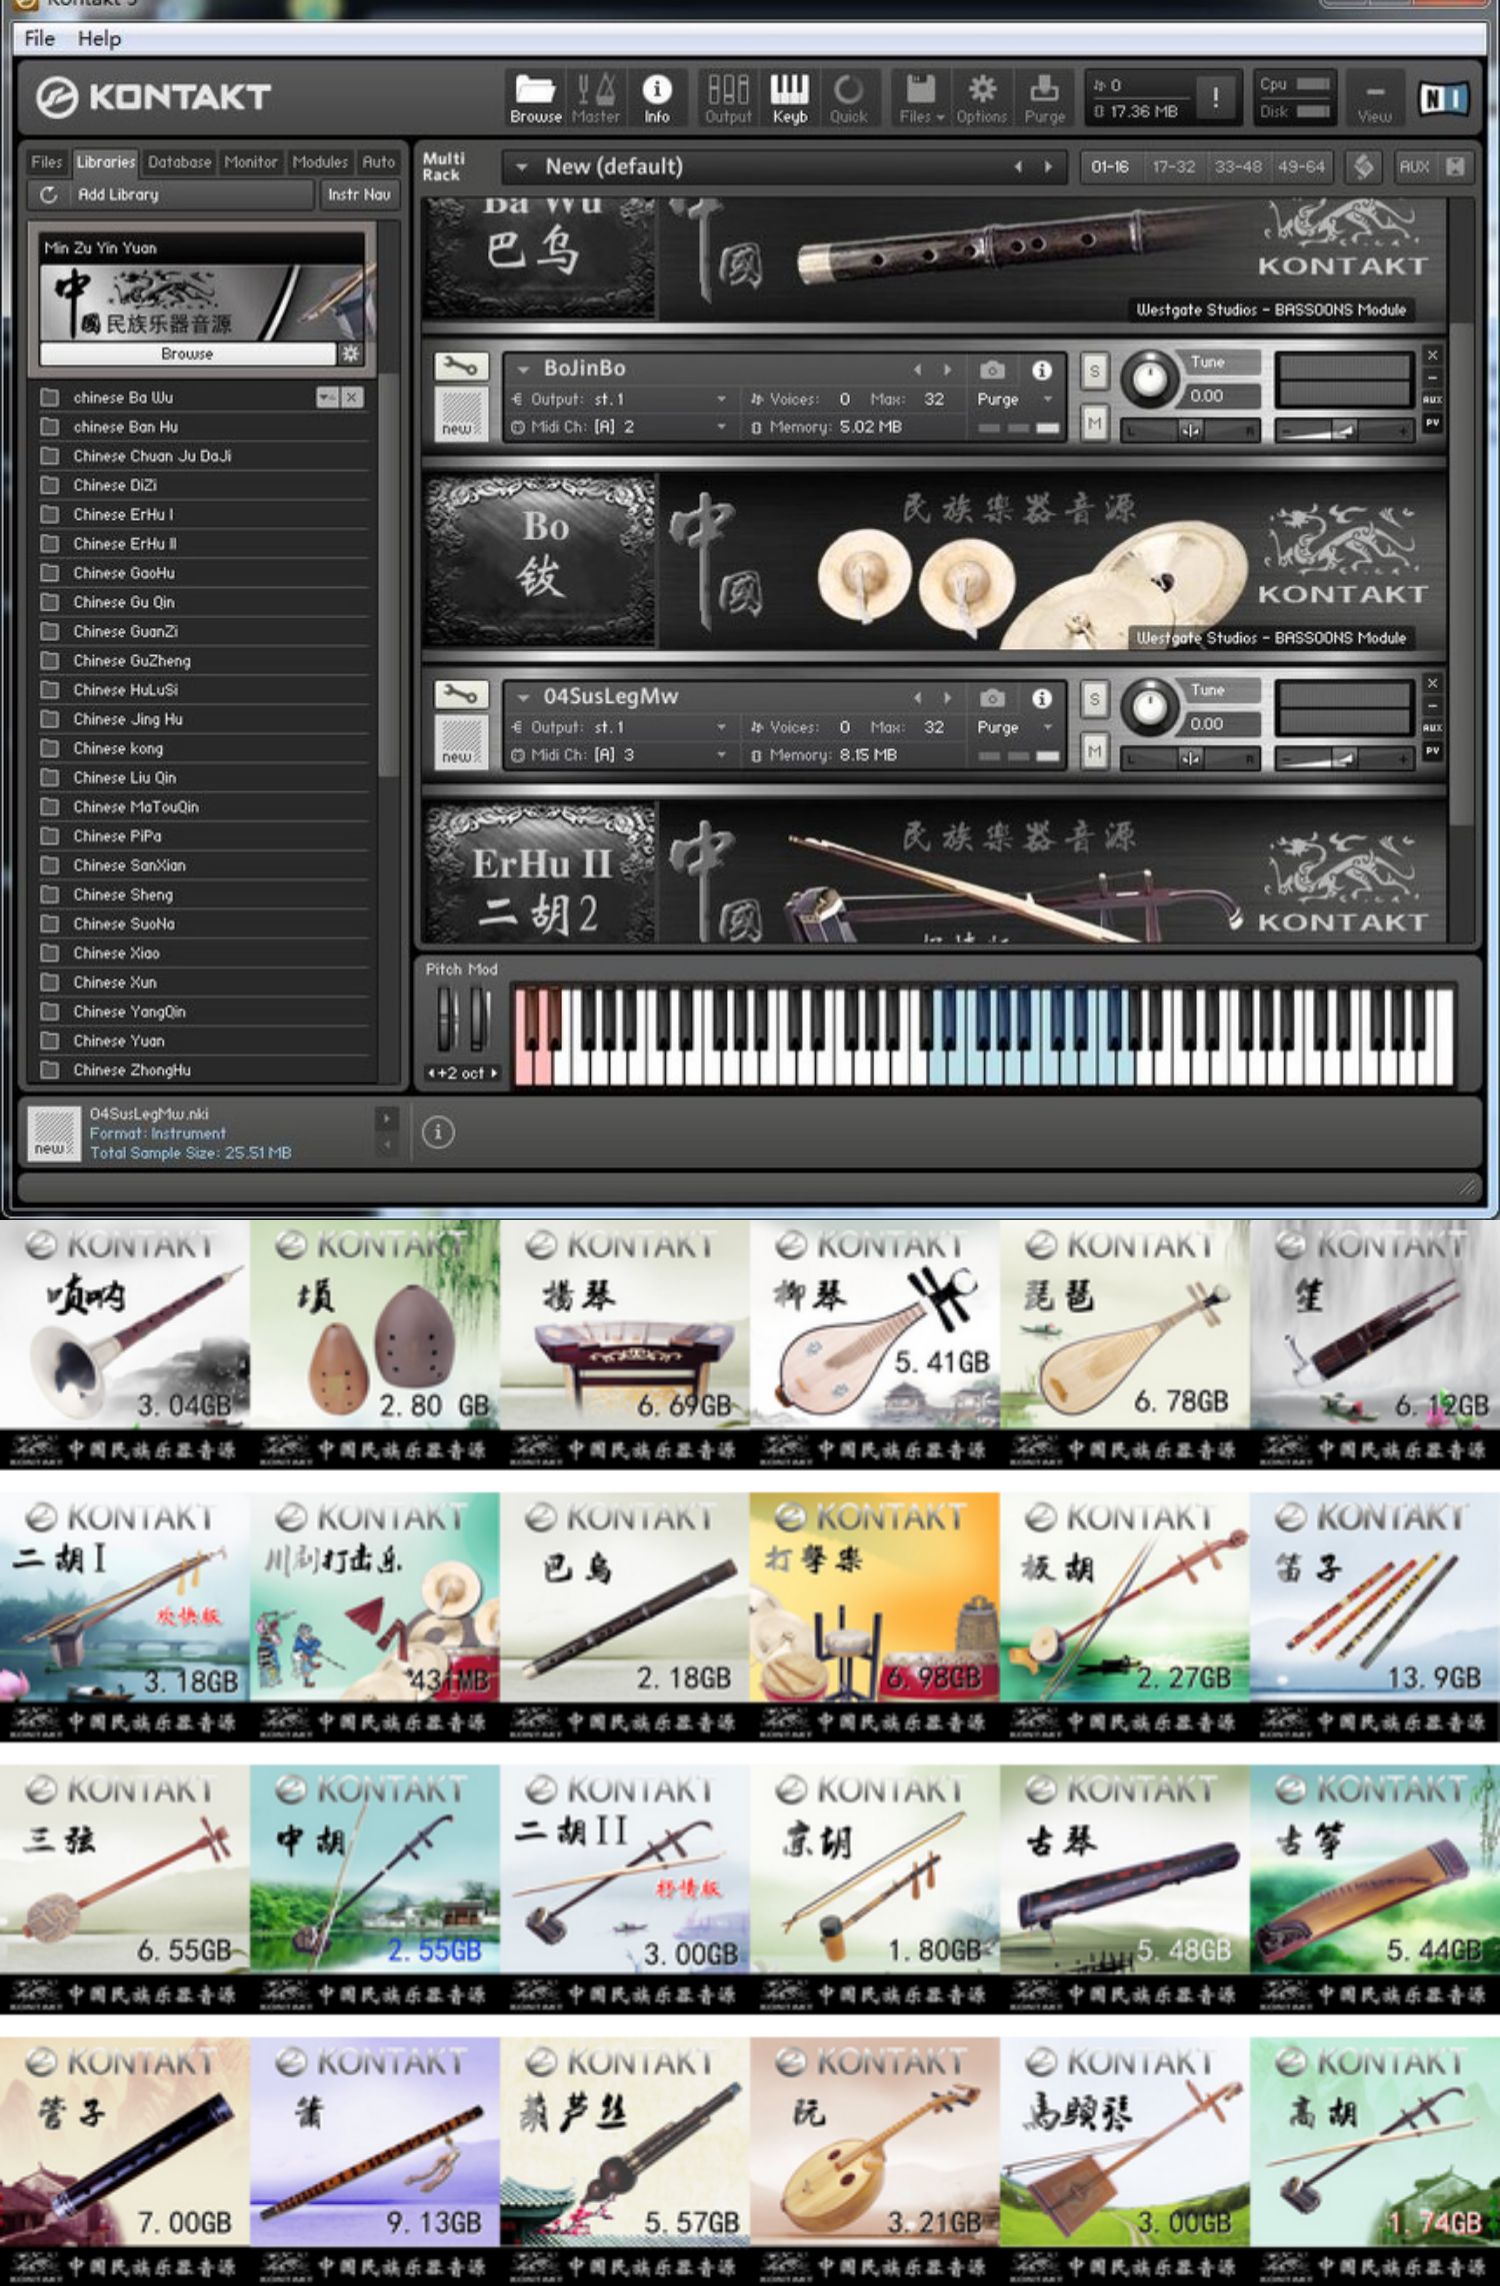Open 04SusLegMw instrument name dropdown
Screen dimensions: 1500x2286
click(x=522, y=697)
